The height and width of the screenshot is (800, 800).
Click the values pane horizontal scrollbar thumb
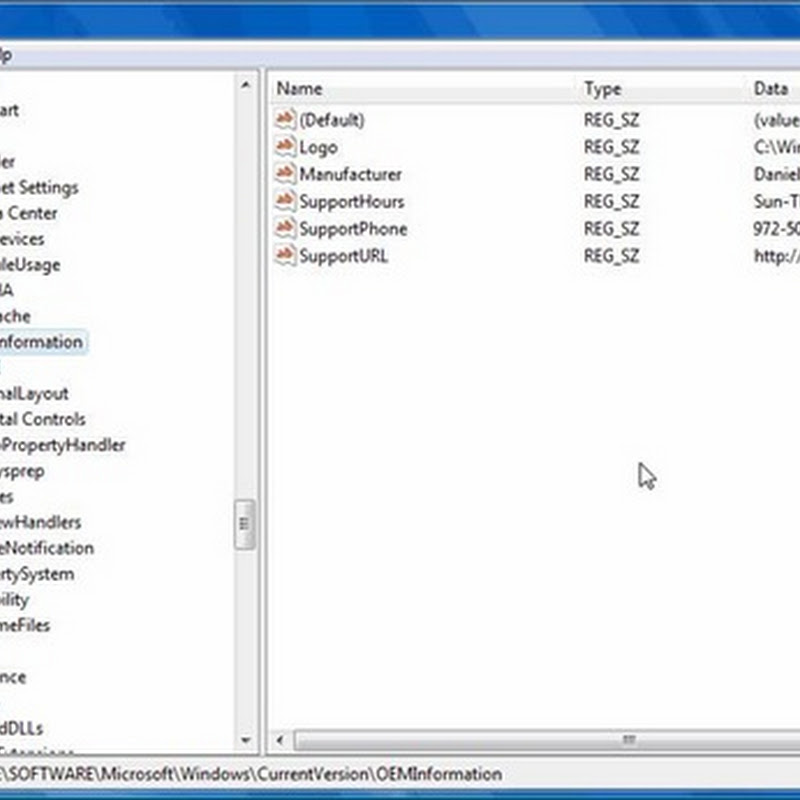[x=547, y=740]
